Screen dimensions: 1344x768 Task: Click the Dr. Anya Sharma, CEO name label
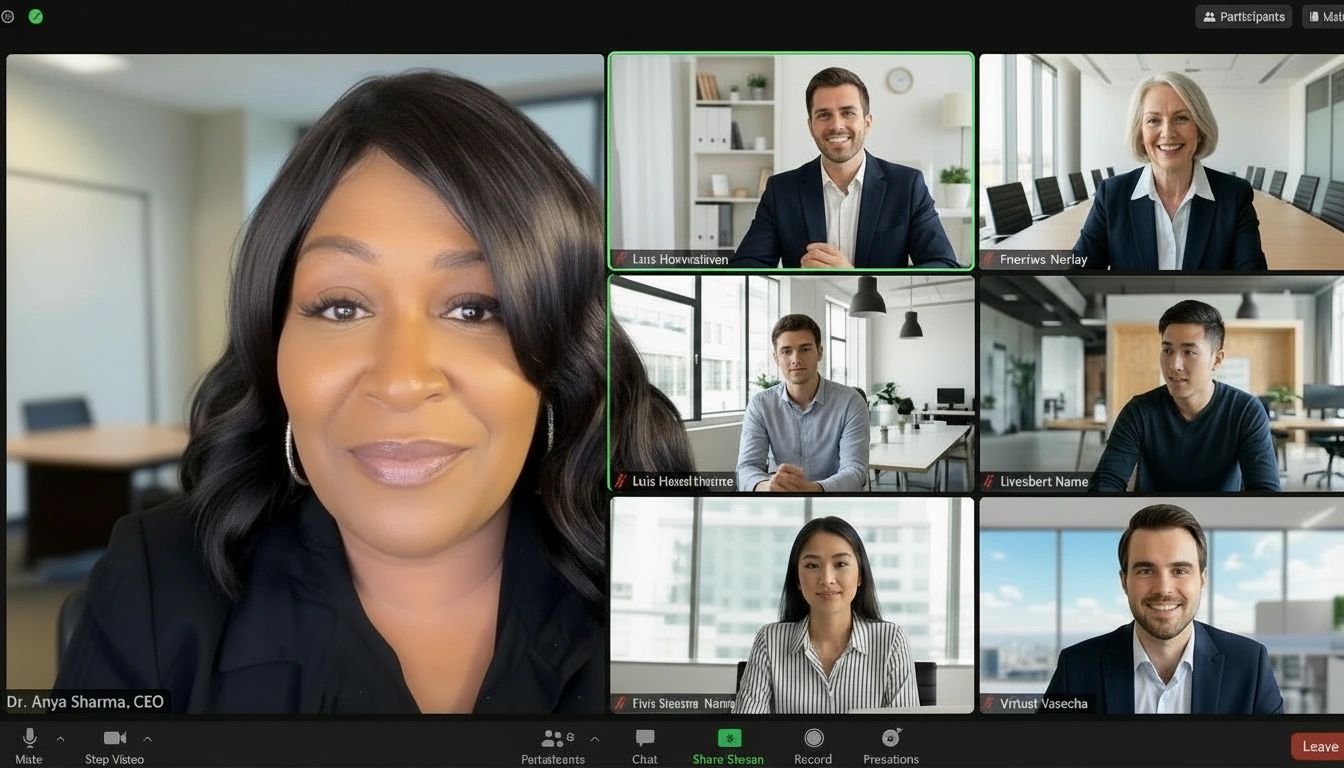[85, 702]
